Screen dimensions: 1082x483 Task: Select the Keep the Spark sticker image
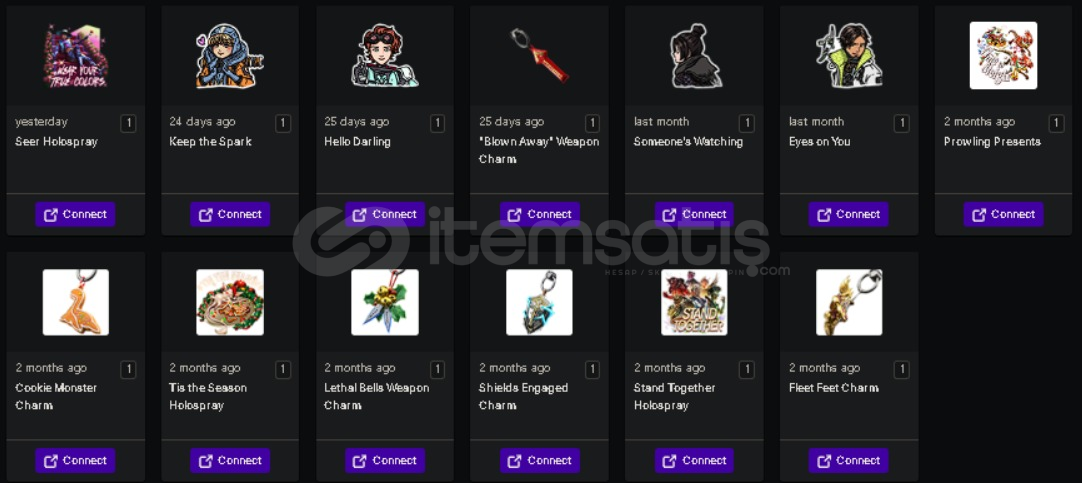click(230, 56)
